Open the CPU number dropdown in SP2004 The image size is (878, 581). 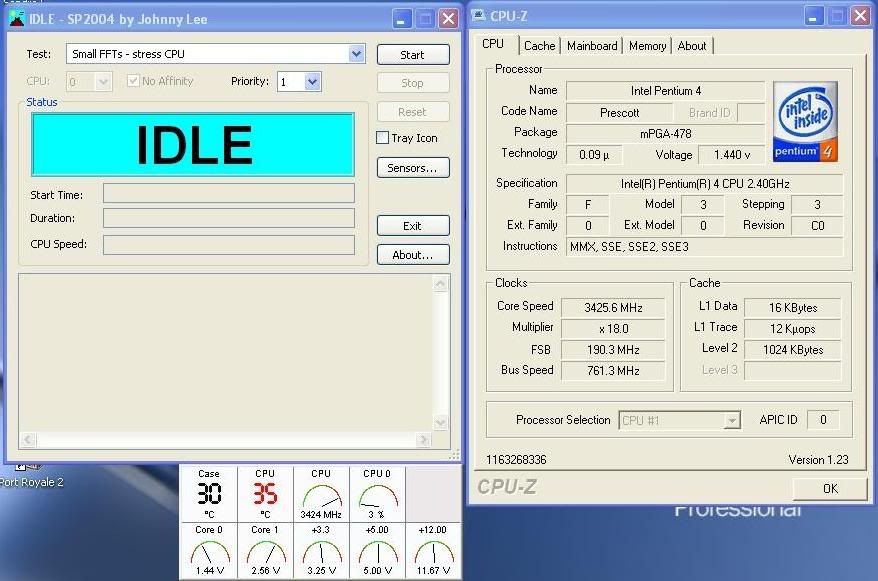(x=103, y=82)
